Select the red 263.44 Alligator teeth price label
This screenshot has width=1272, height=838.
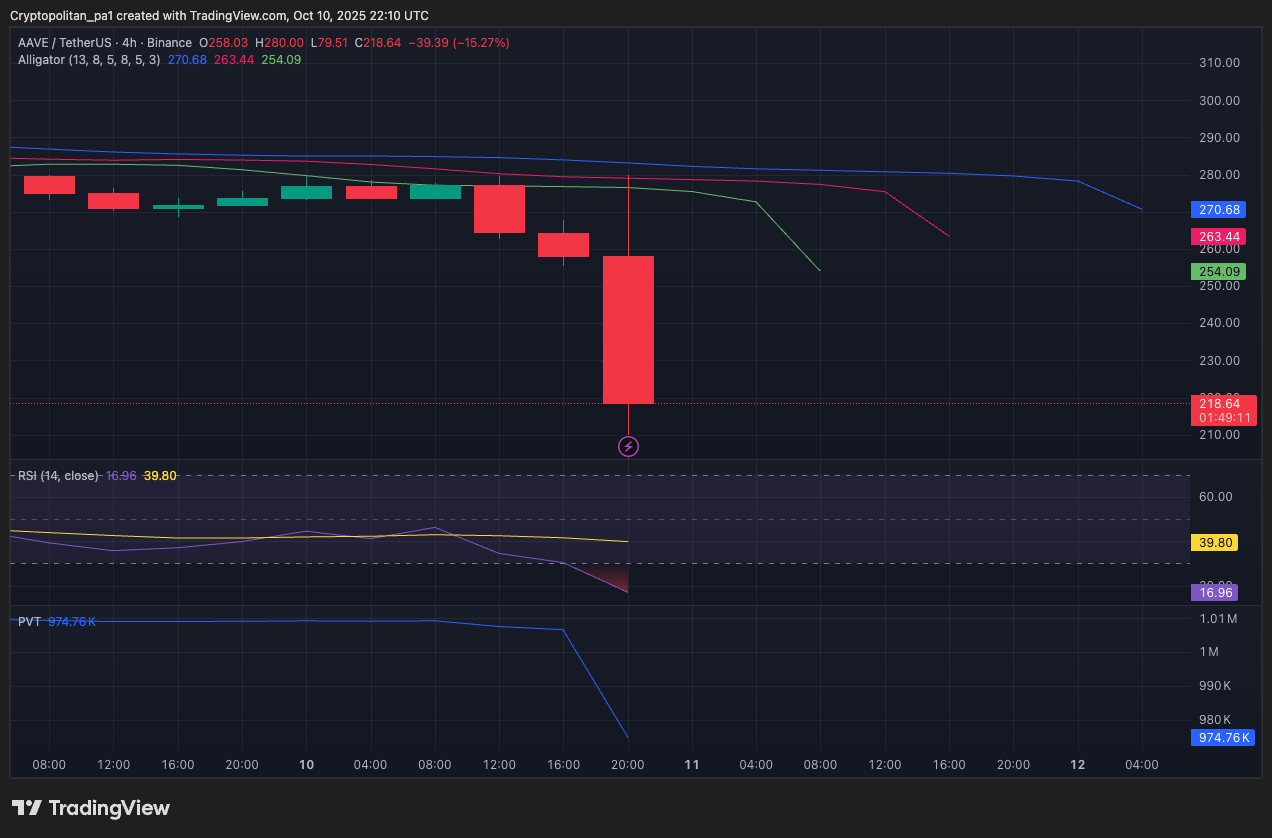point(1216,237)
